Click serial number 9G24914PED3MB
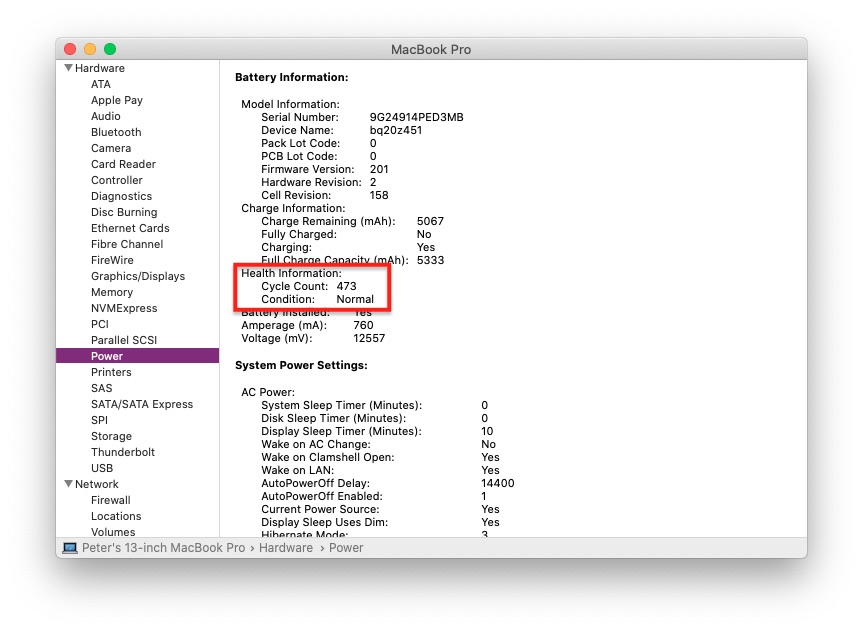Image resolution: width=863 pixels, height=632 pixels. (x=417, y=117)
